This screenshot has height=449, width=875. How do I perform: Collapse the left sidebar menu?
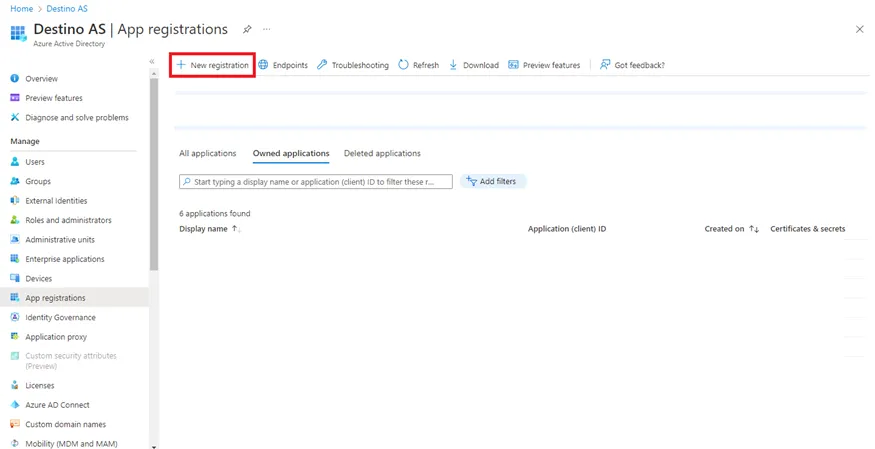152,62
